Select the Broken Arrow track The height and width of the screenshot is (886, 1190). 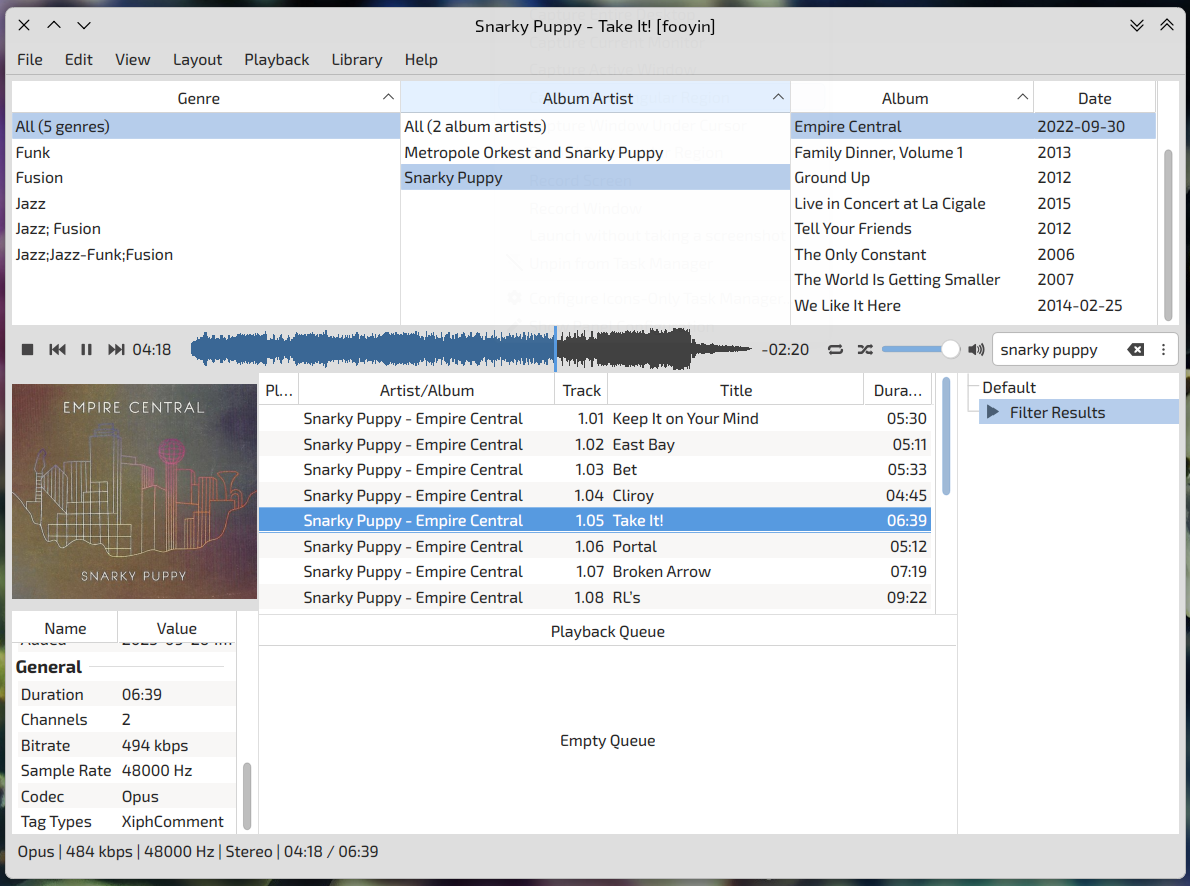595,572
